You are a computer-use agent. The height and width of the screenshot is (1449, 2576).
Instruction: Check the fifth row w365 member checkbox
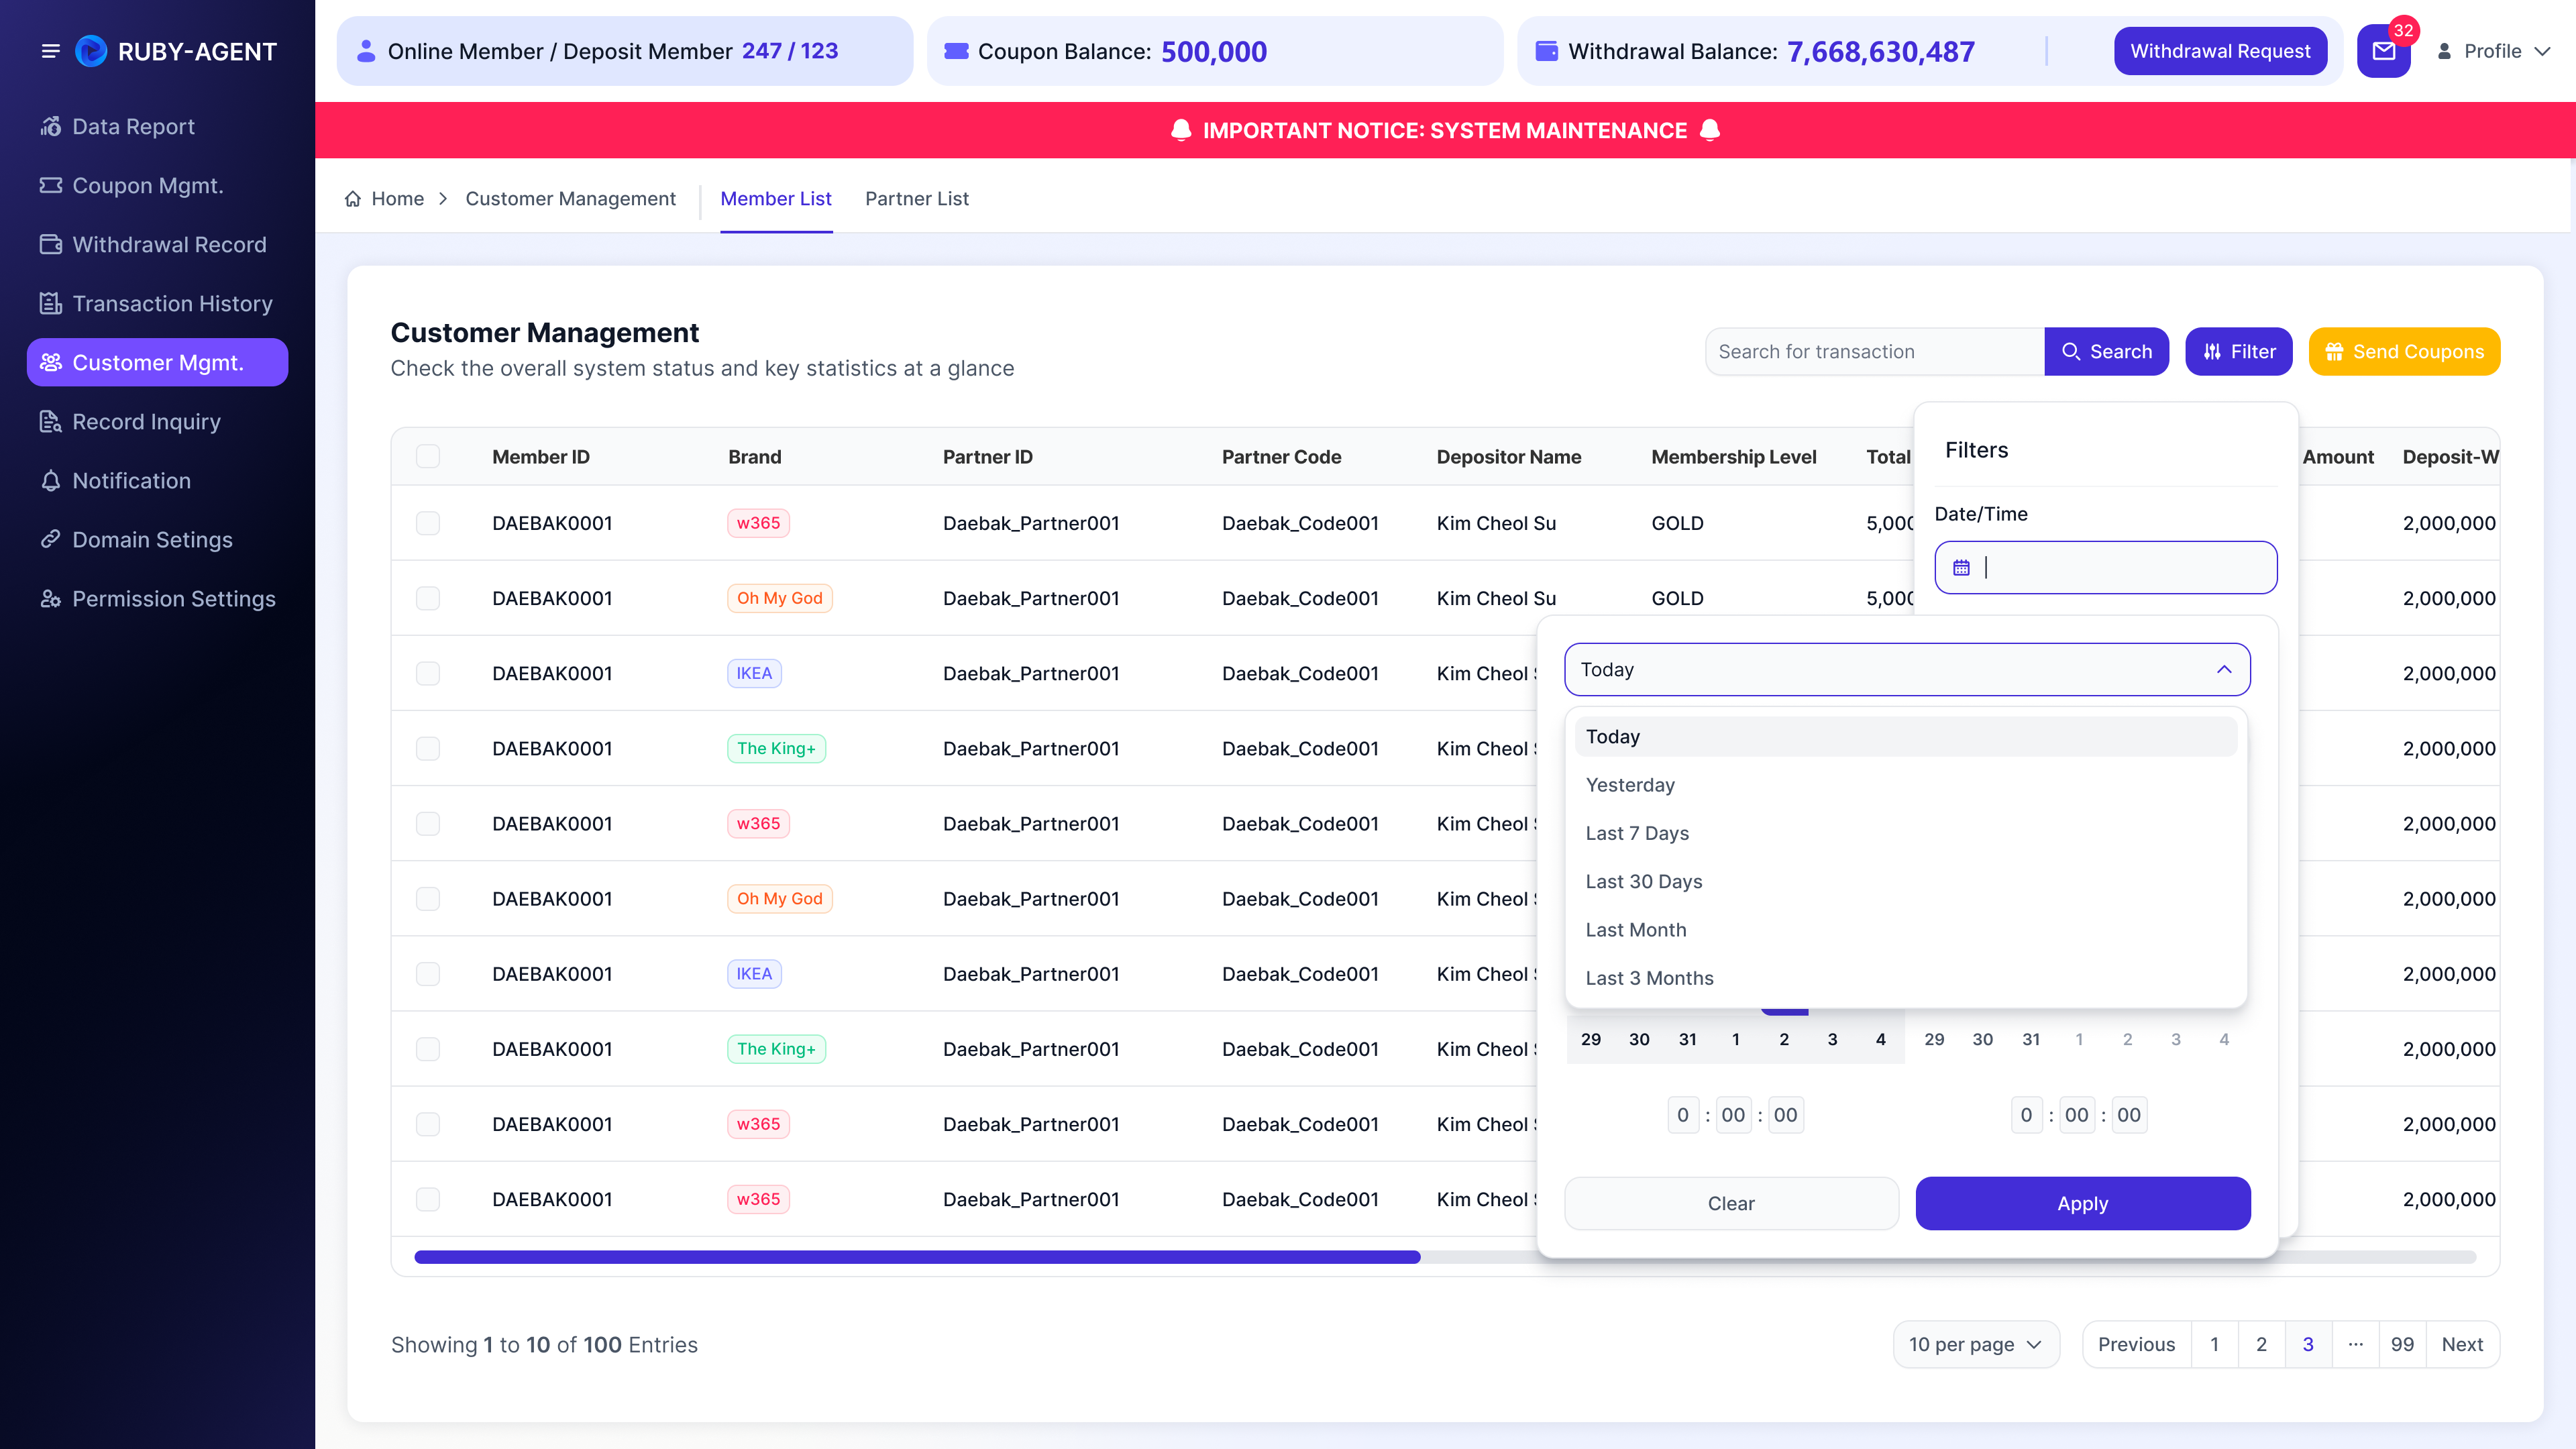click(x=428, y=823)
